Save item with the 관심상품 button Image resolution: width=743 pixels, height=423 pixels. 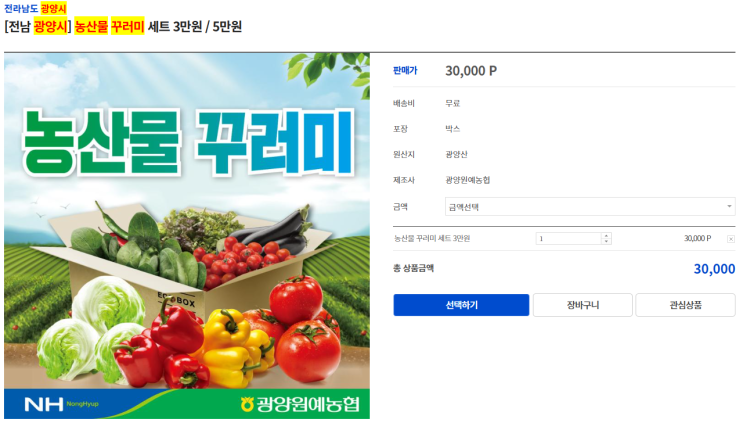[x=685, y=305]
